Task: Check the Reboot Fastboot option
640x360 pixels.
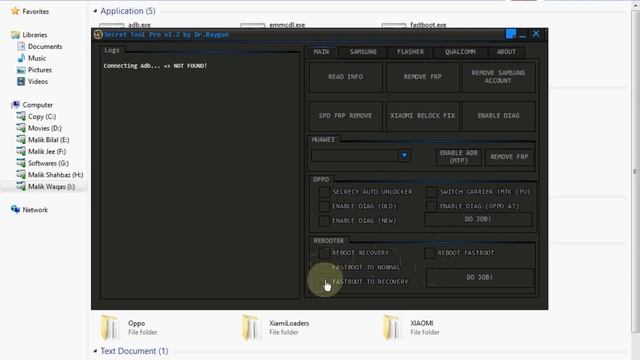Action: [x=430, y=253]
